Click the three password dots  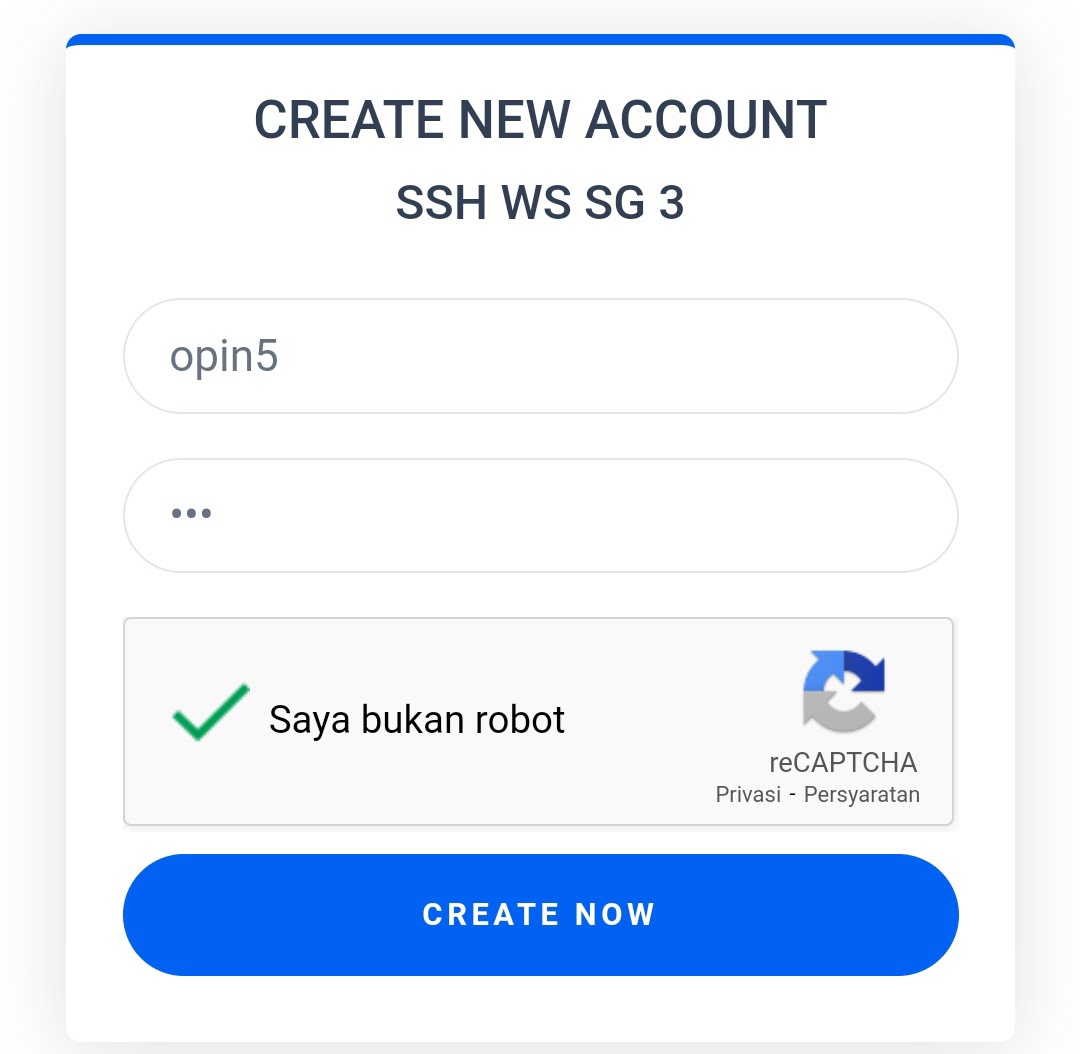pyautogui.click(x=191, y=513)
